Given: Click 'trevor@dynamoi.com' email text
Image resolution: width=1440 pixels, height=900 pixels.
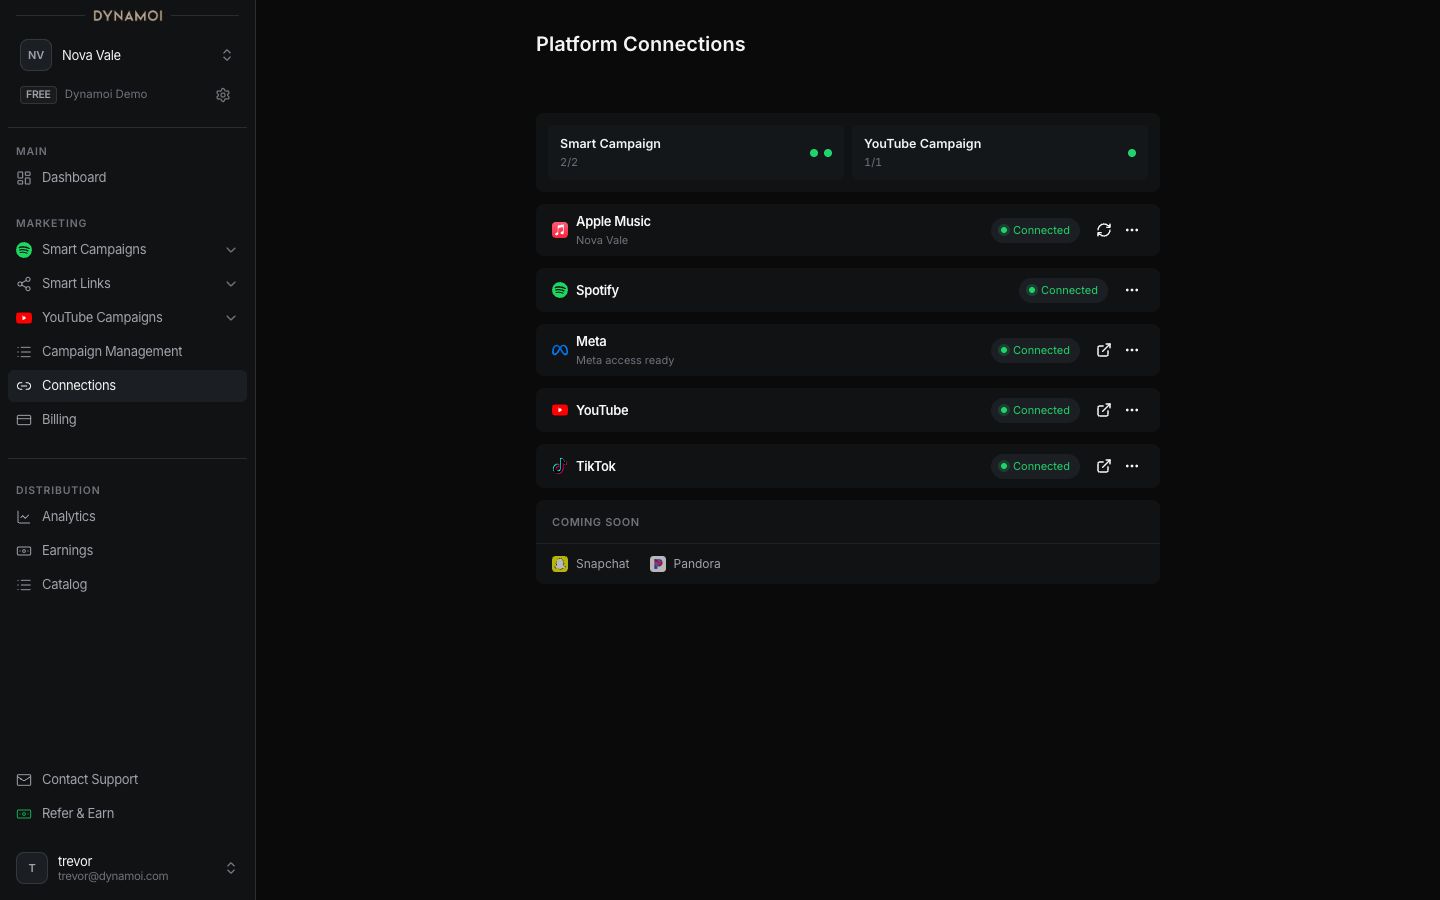Looking at the screenshot, I should [113, 876].
